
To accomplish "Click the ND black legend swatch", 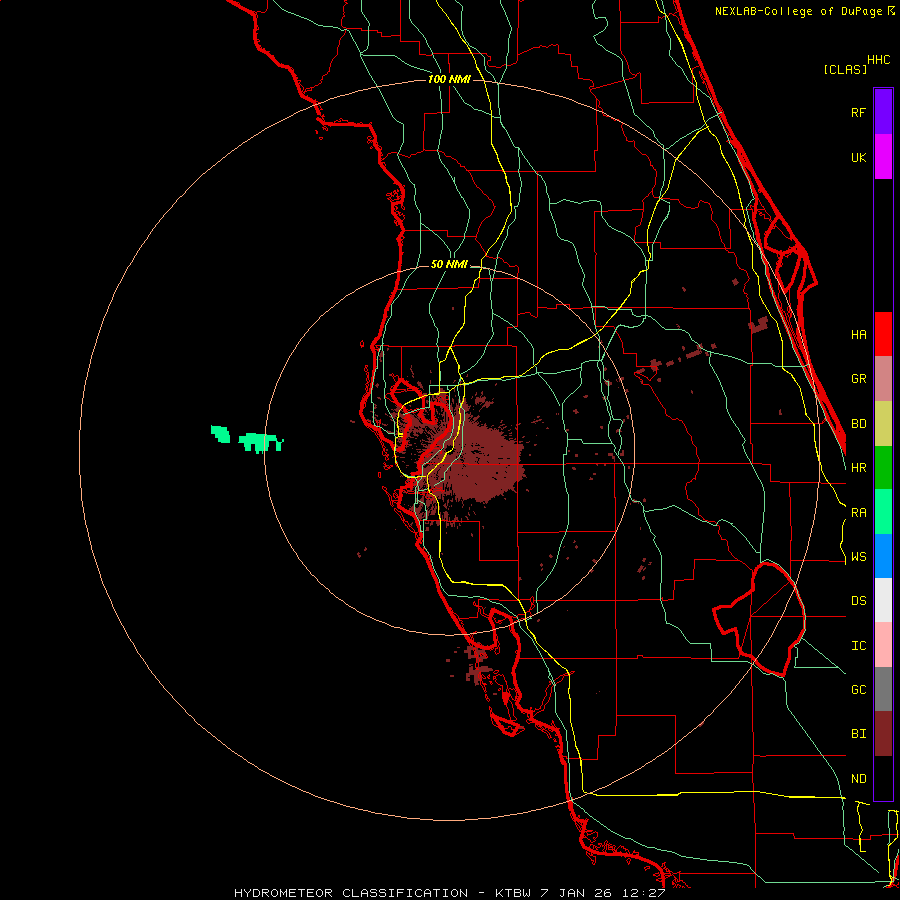I will click(x=883, y=778).
